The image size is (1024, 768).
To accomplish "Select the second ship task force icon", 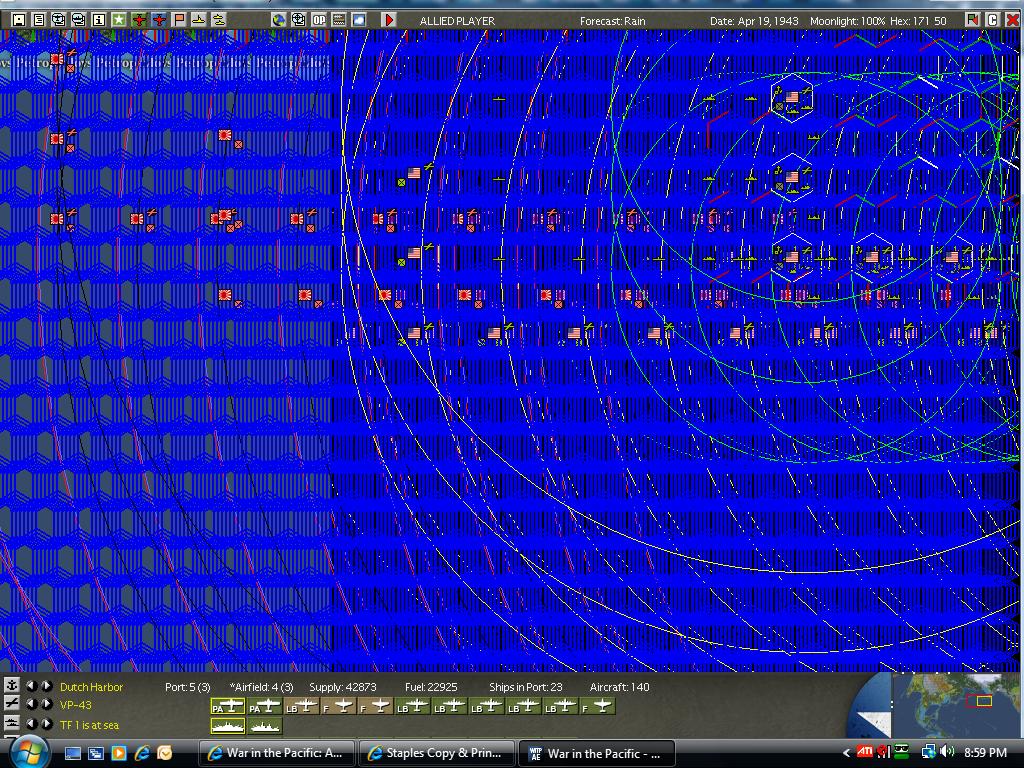I will coord(264,726).
